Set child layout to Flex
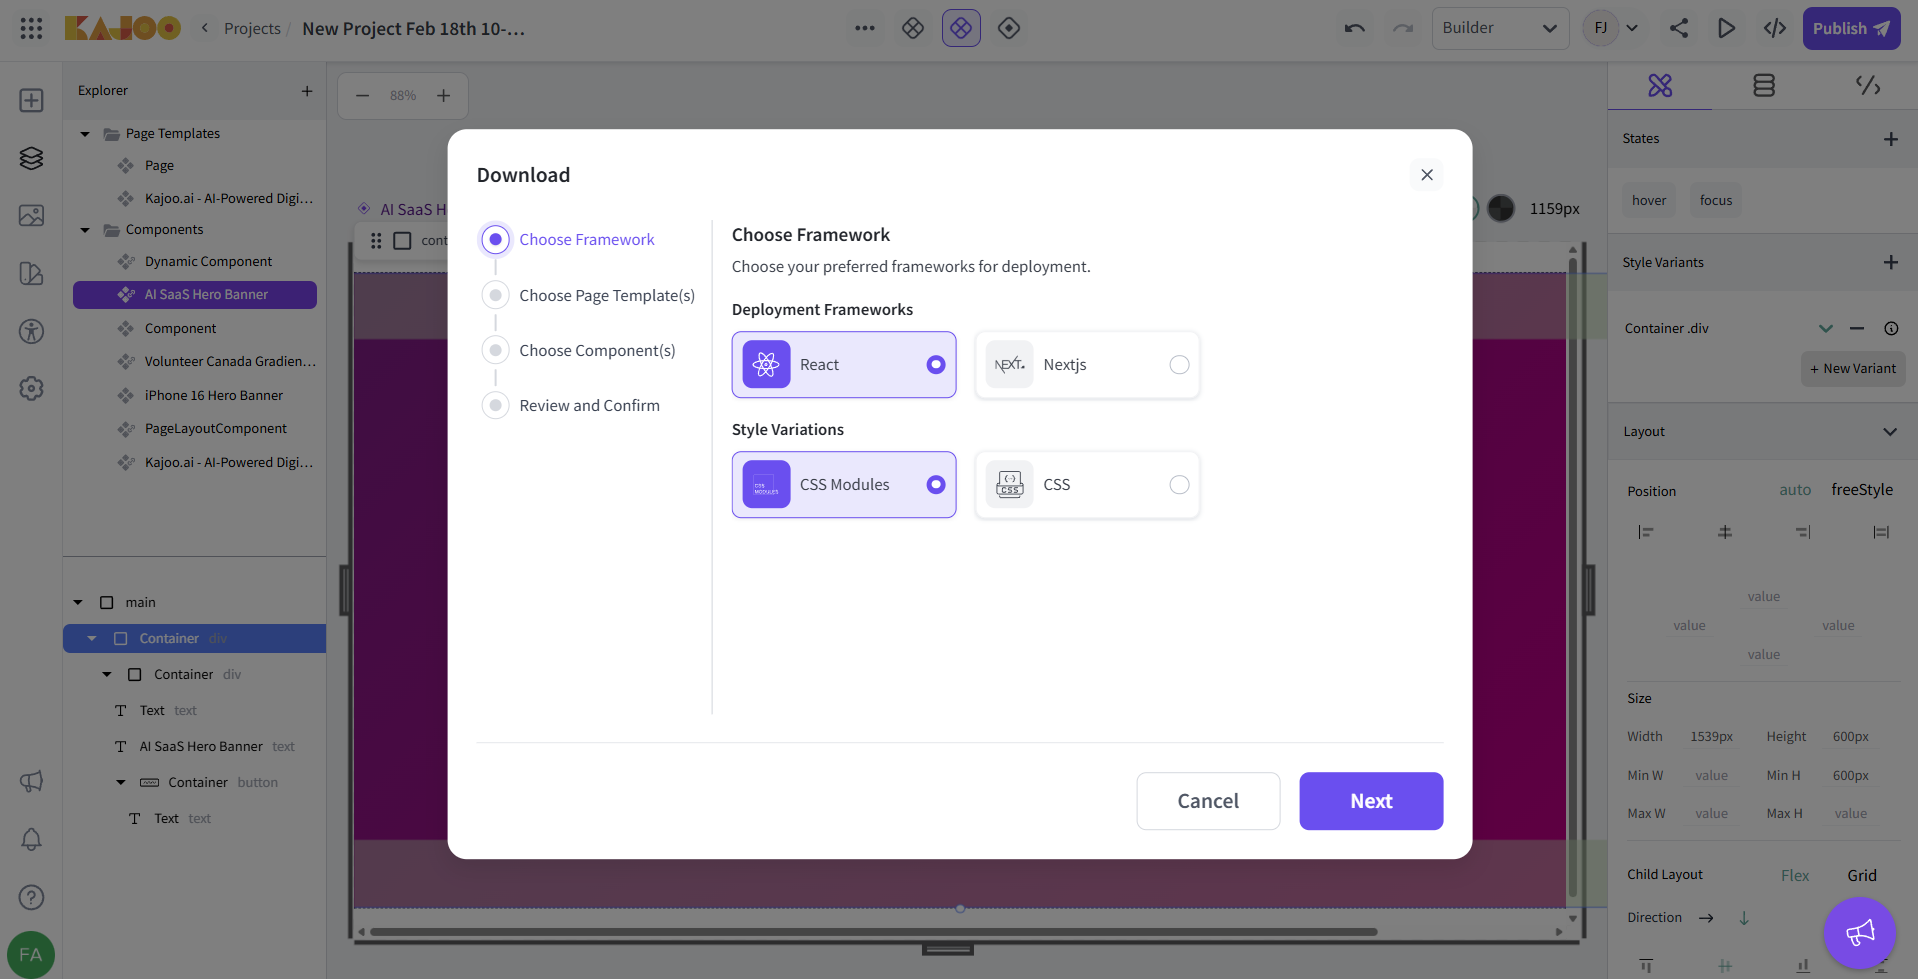 1795,875
